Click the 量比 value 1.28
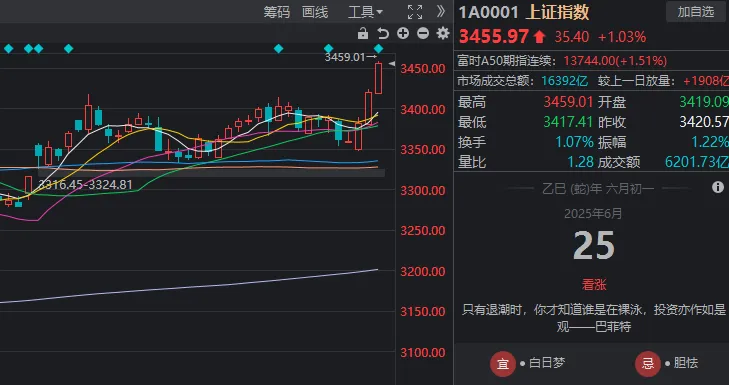This screenshot has height=385, width=729. click(580, 162)
